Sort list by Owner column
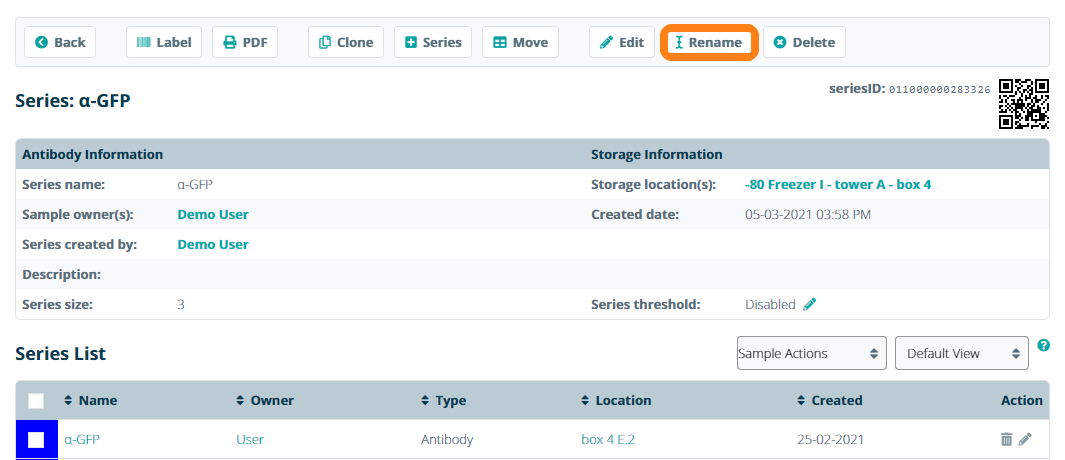1065x460 pixels. pyautogui.click(x=271, y=400)
